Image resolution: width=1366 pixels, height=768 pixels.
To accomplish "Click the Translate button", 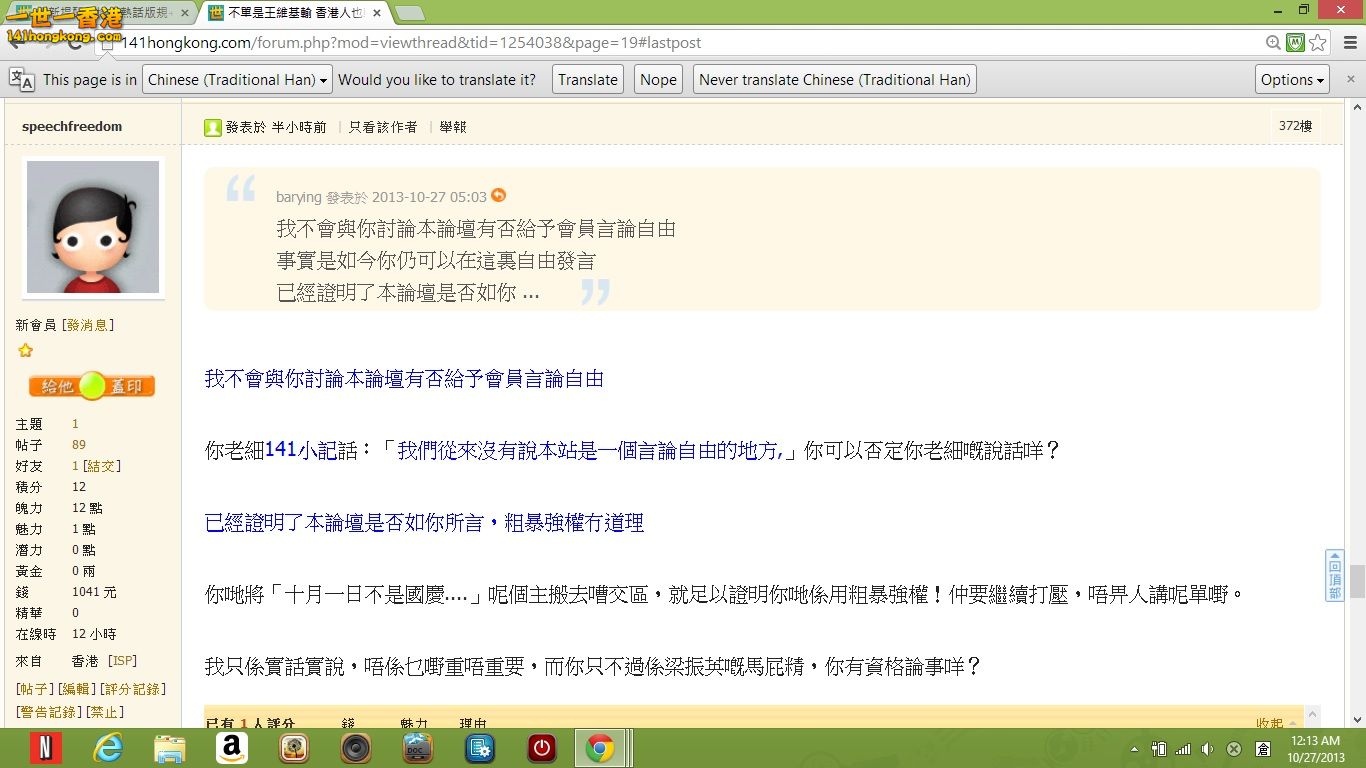I will click(587, 80).
